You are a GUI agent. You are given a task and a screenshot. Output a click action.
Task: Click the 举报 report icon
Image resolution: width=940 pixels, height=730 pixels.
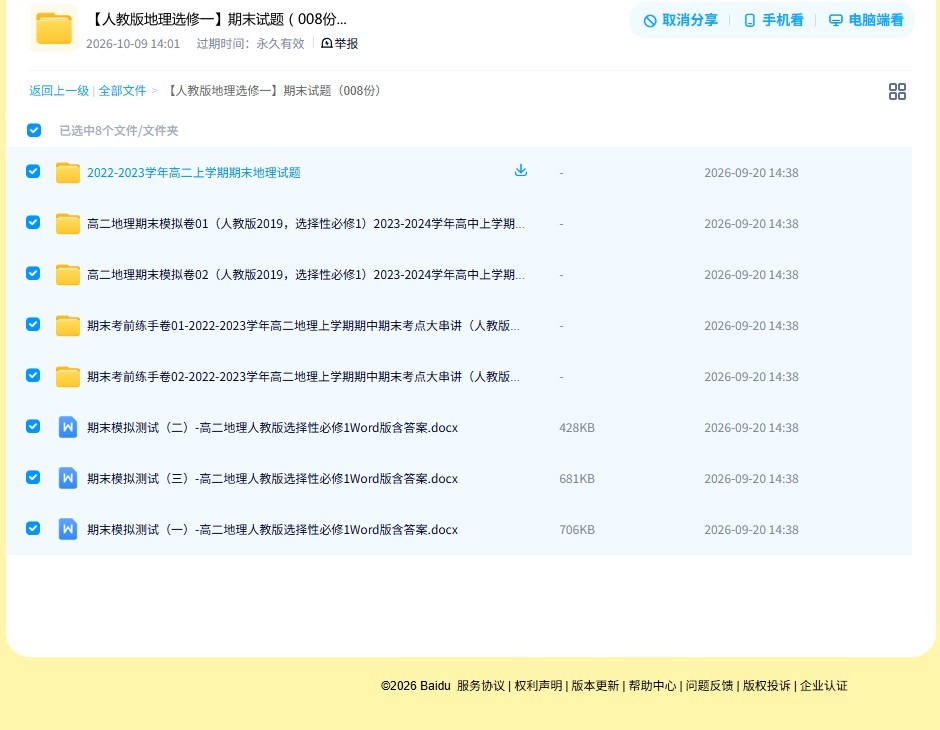[327, 43]
